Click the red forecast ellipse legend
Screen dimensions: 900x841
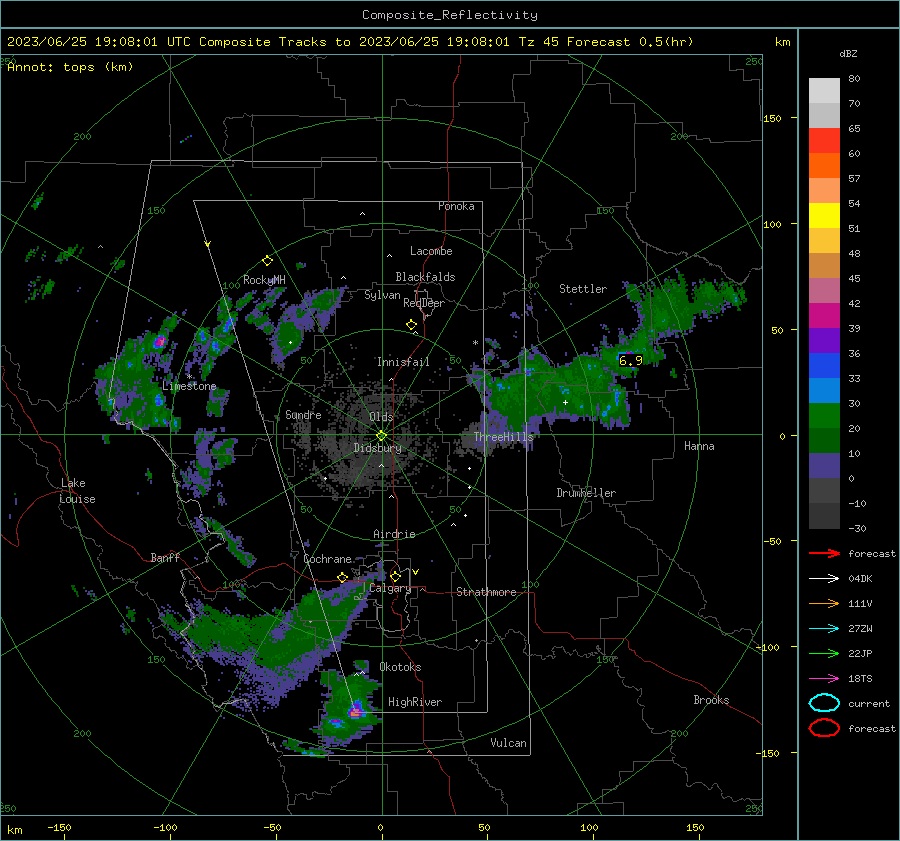pyautogui.click(x=824, y=728)
